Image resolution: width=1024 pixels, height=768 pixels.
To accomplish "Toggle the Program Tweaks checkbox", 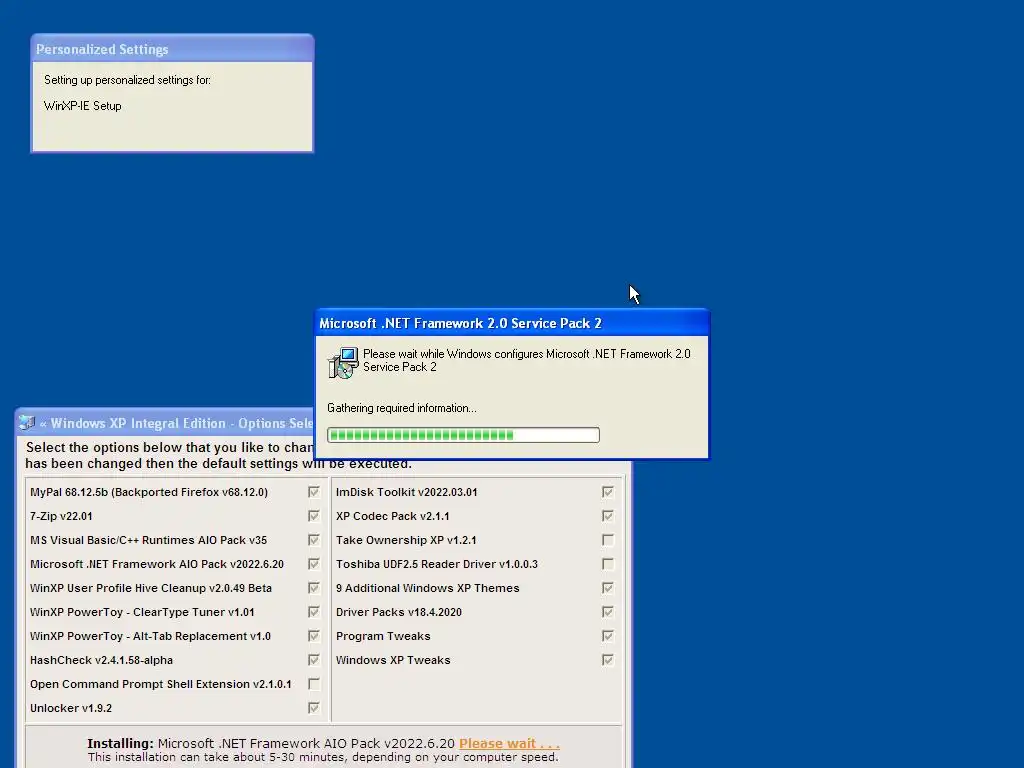I will 608,636.
